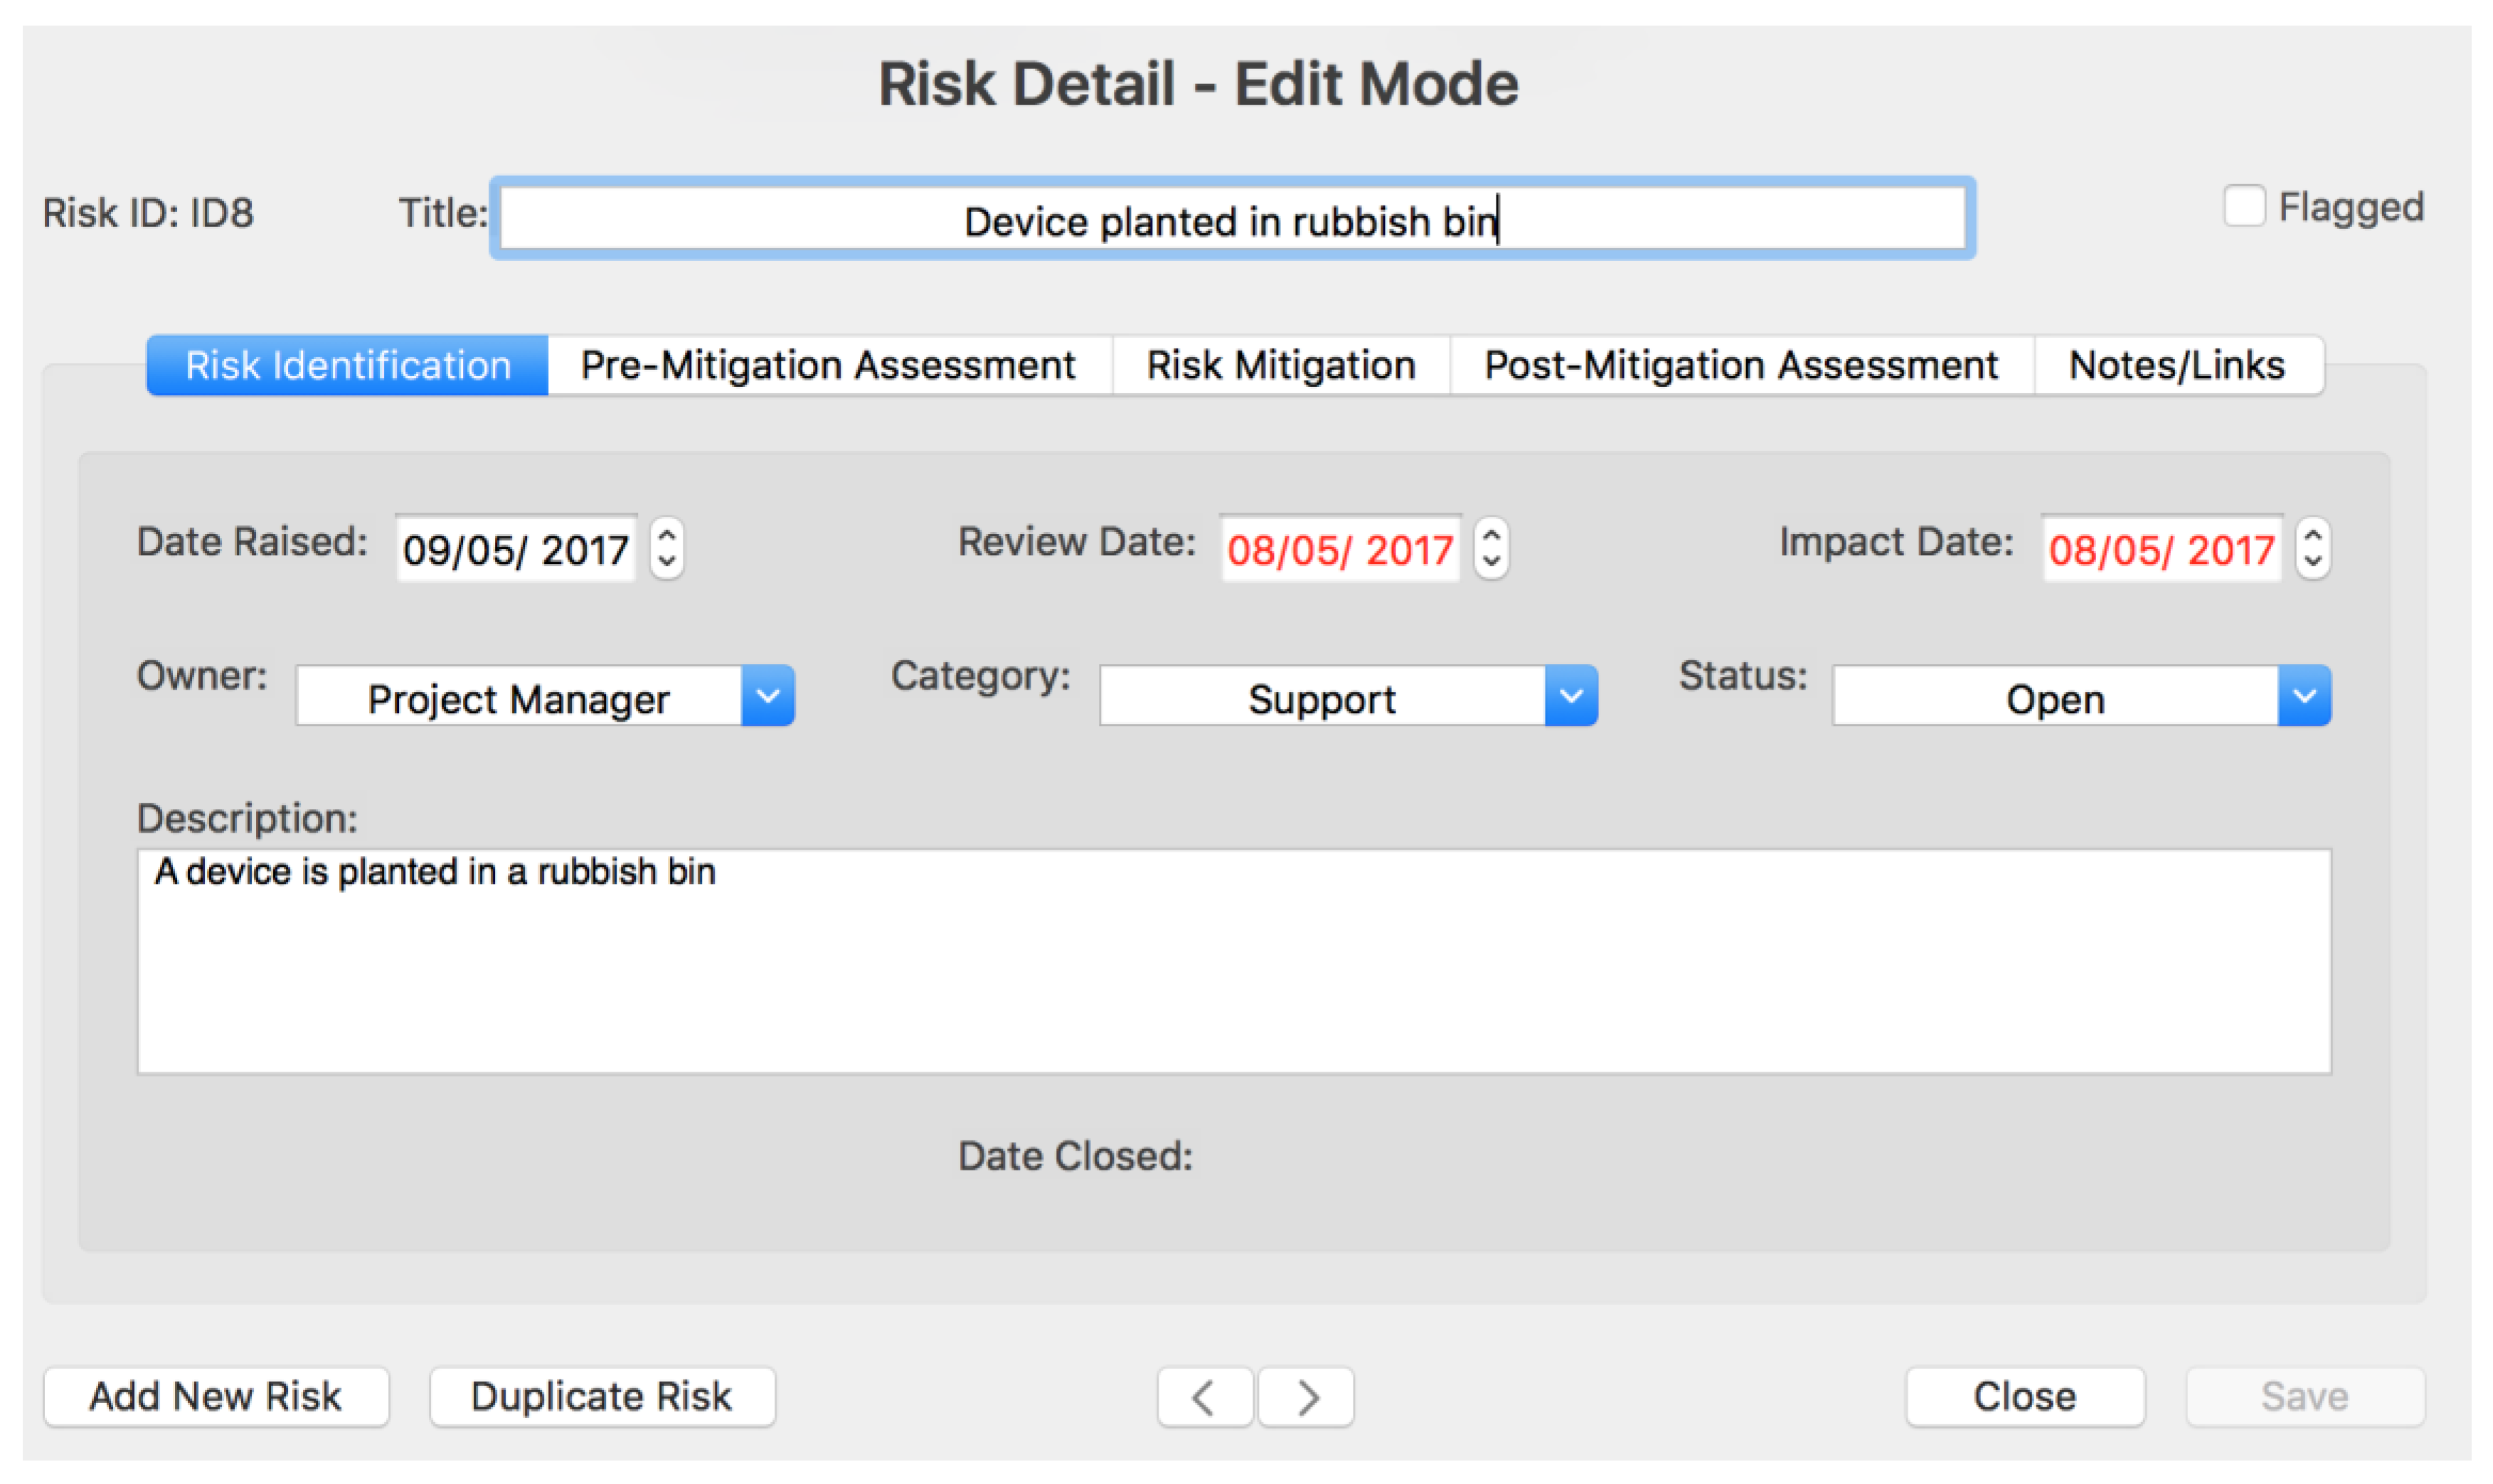Click the Close button
This screenshot has height=1484, width=2493.
click(2024, 1397)
